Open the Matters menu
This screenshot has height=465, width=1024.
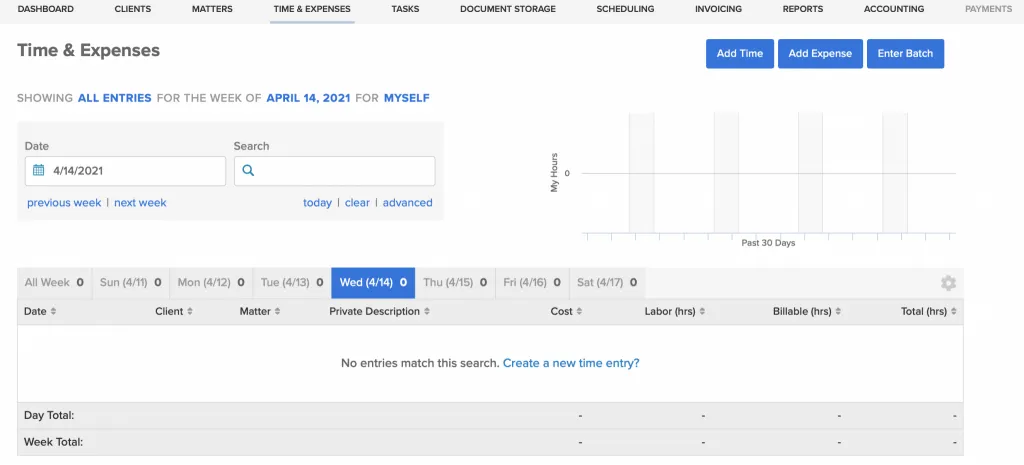pyautogui.click(x=212, y=9)
